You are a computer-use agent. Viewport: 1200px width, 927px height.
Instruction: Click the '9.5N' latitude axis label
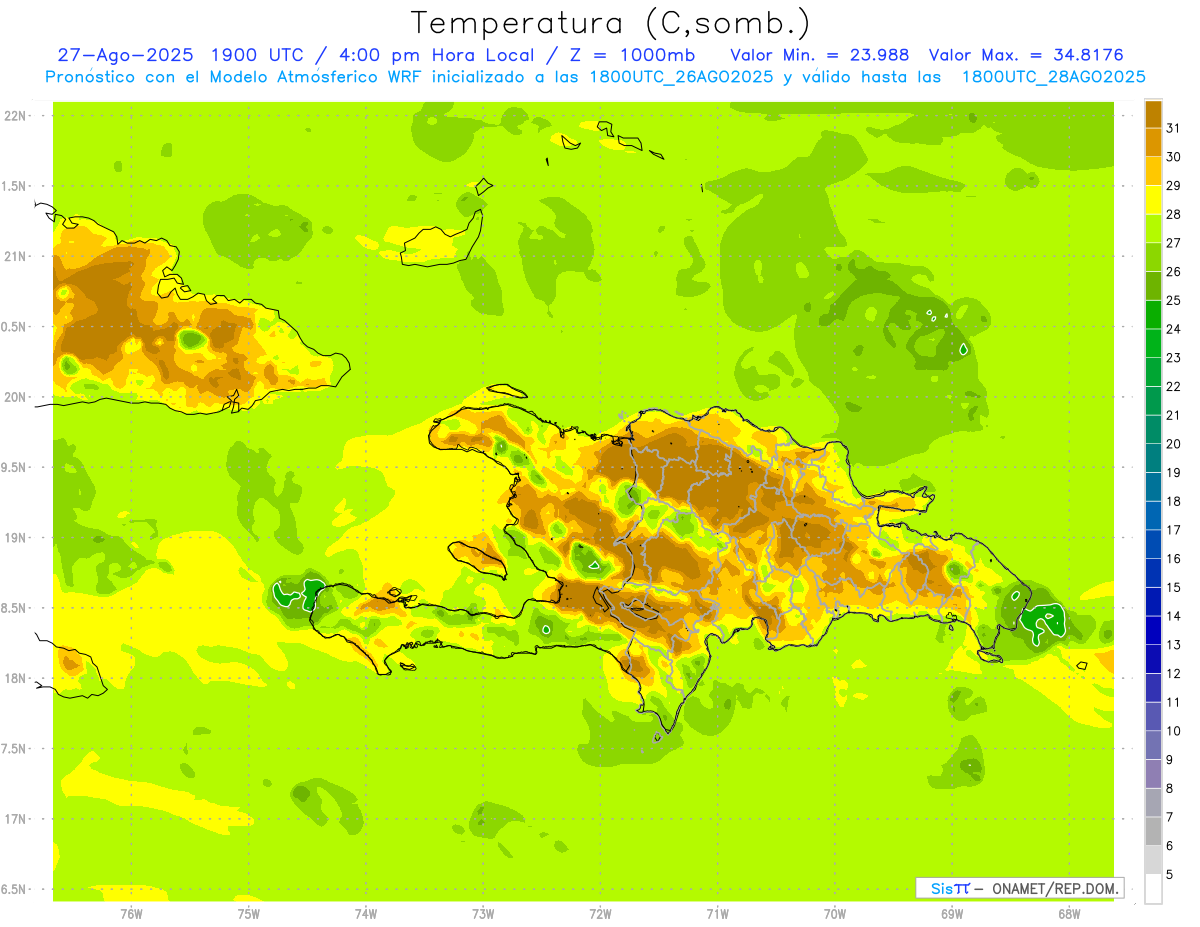(15, 468)
